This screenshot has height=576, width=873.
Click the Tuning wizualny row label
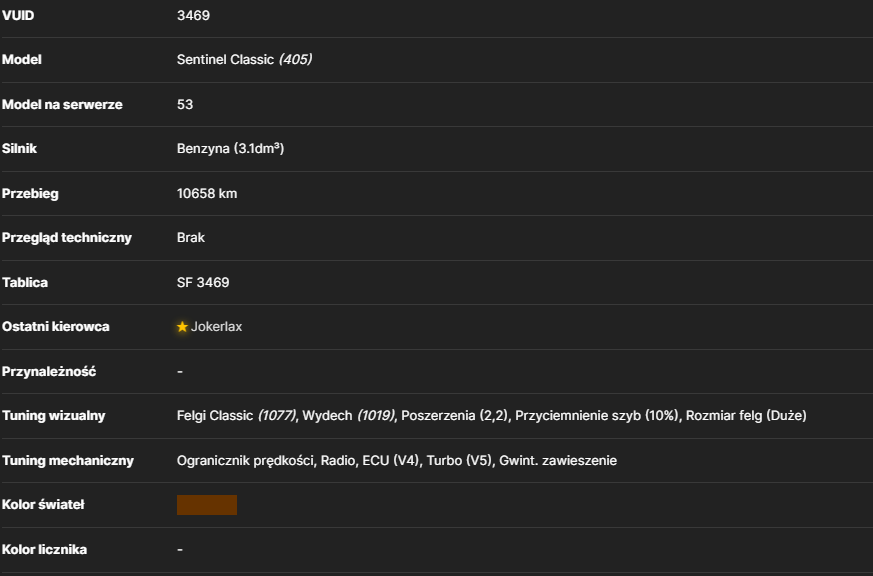(x=53, y=416)
